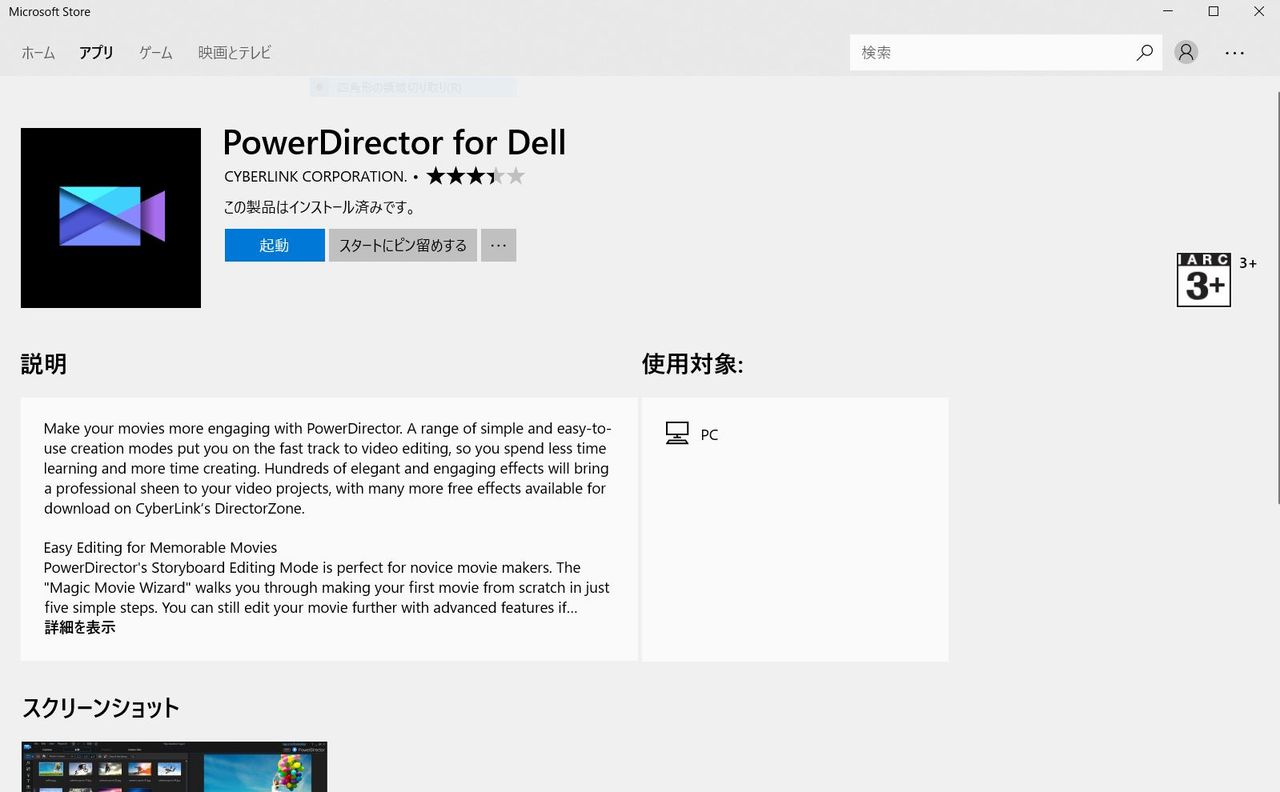Viewport: 1280px width, 792px height.
Task: Click CYBERLINK CORPORATION. publisher name
Action: [315, 177]
